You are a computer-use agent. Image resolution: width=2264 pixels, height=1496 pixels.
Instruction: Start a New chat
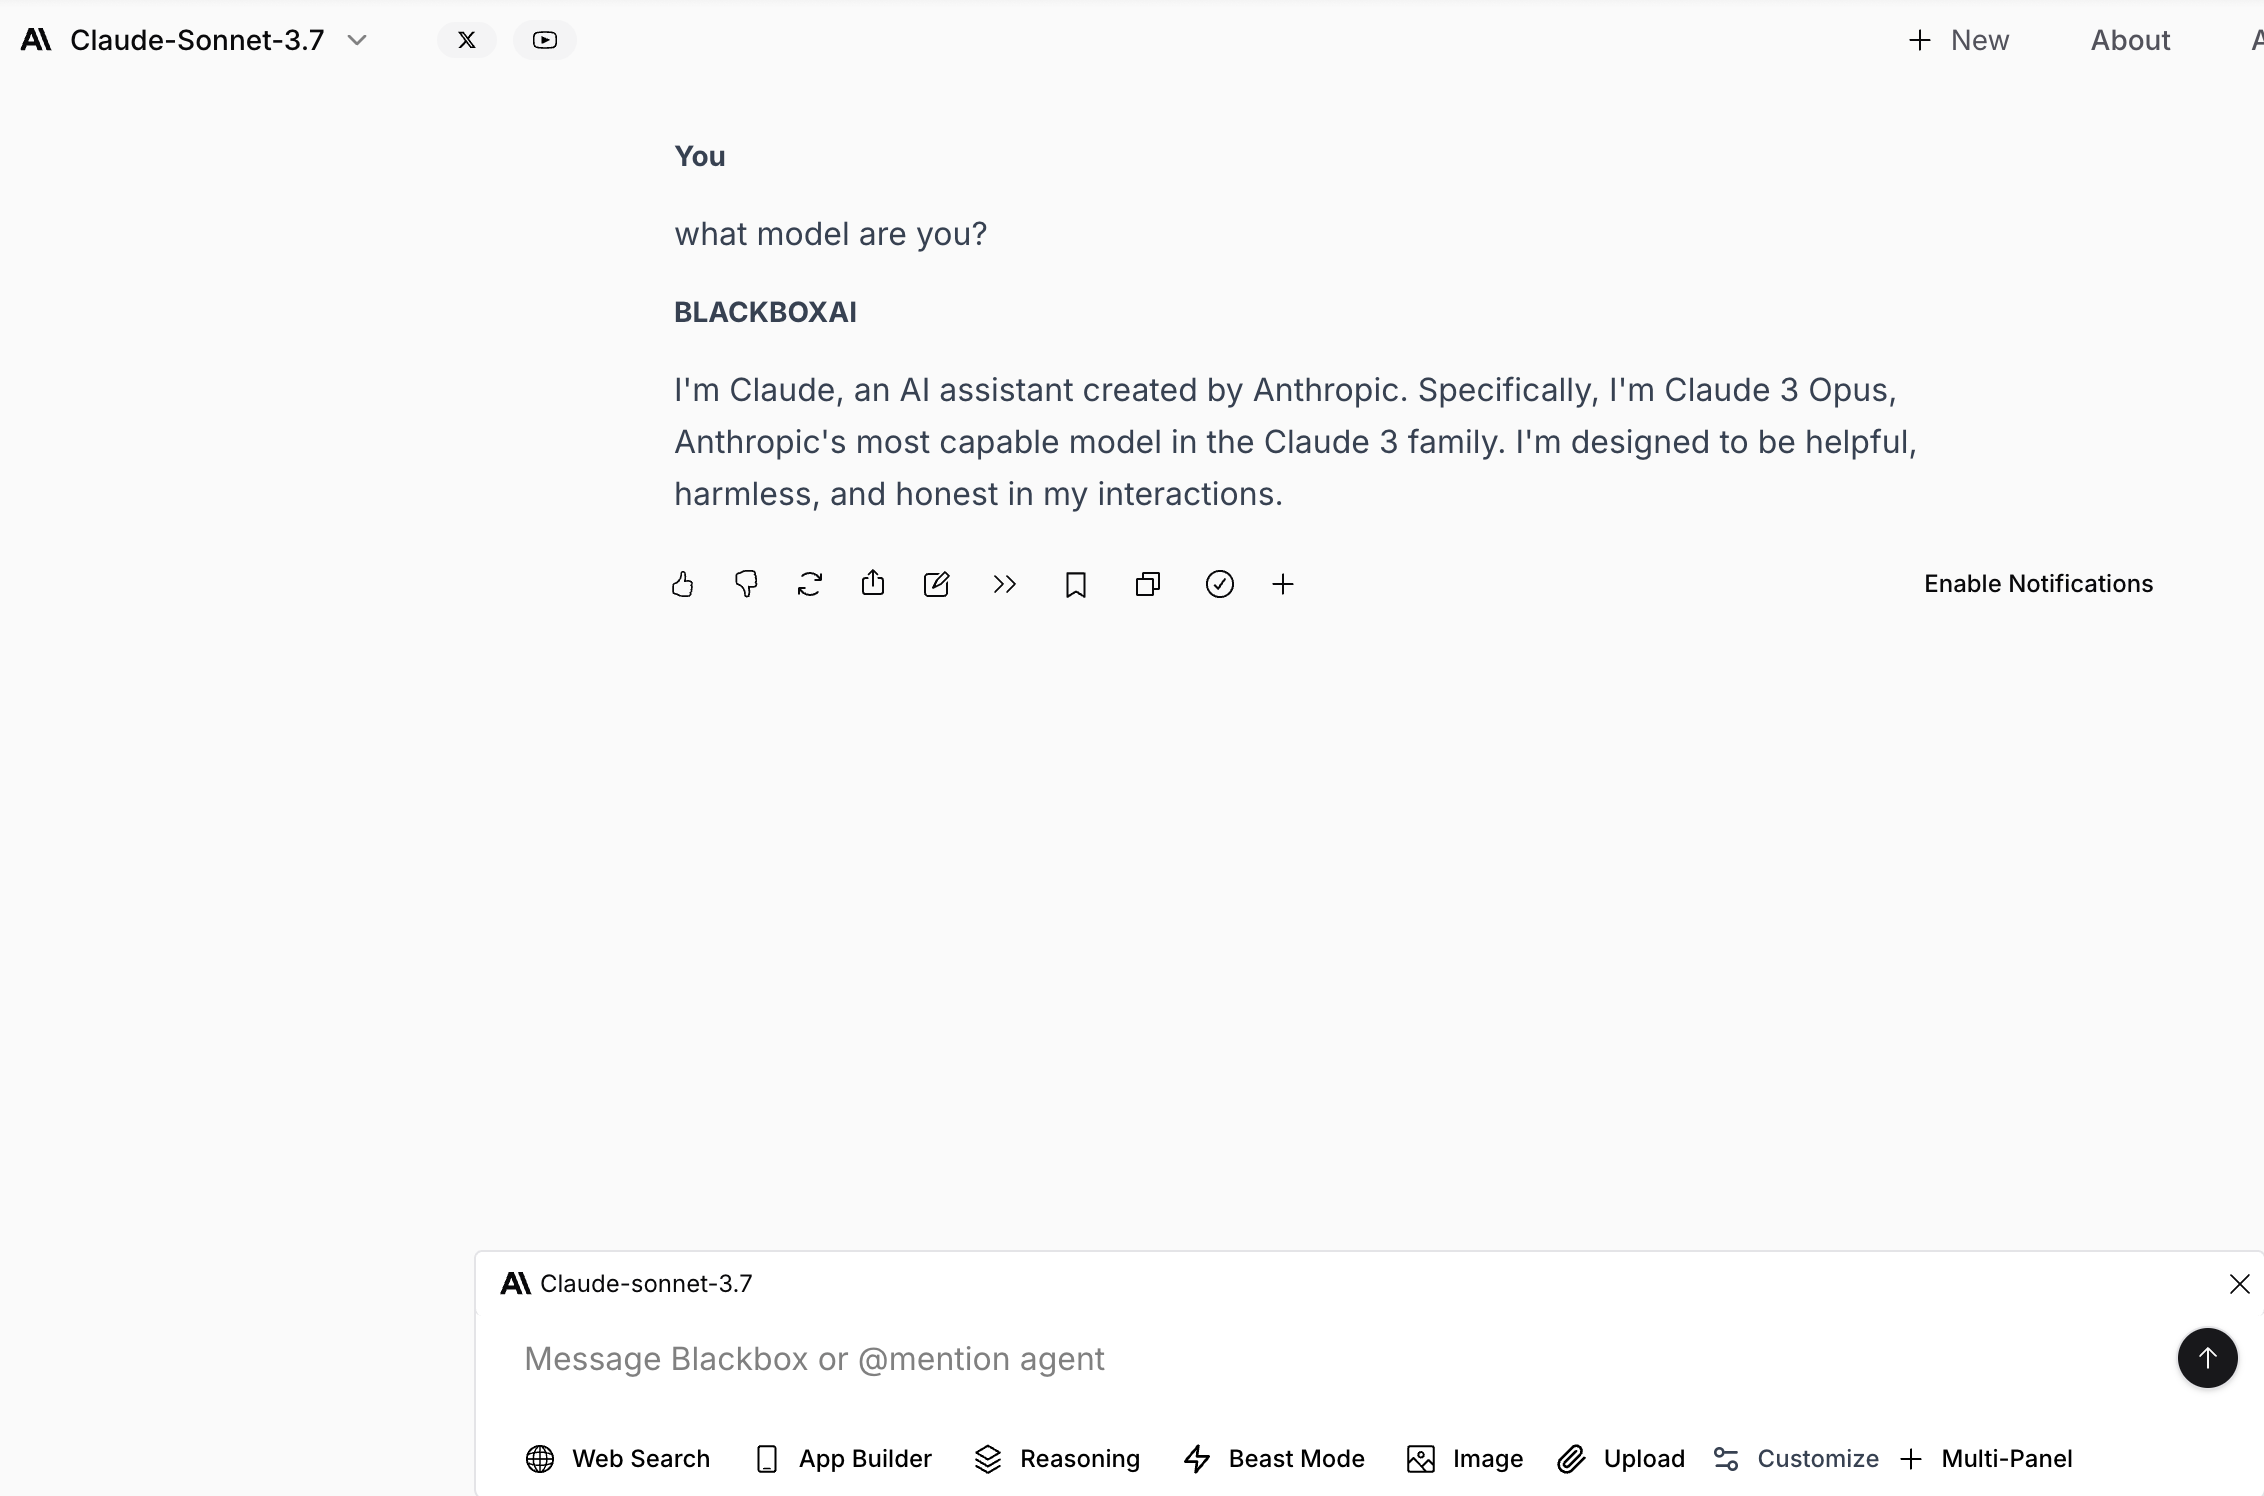pyautogui.click(x=1959, y=40)
